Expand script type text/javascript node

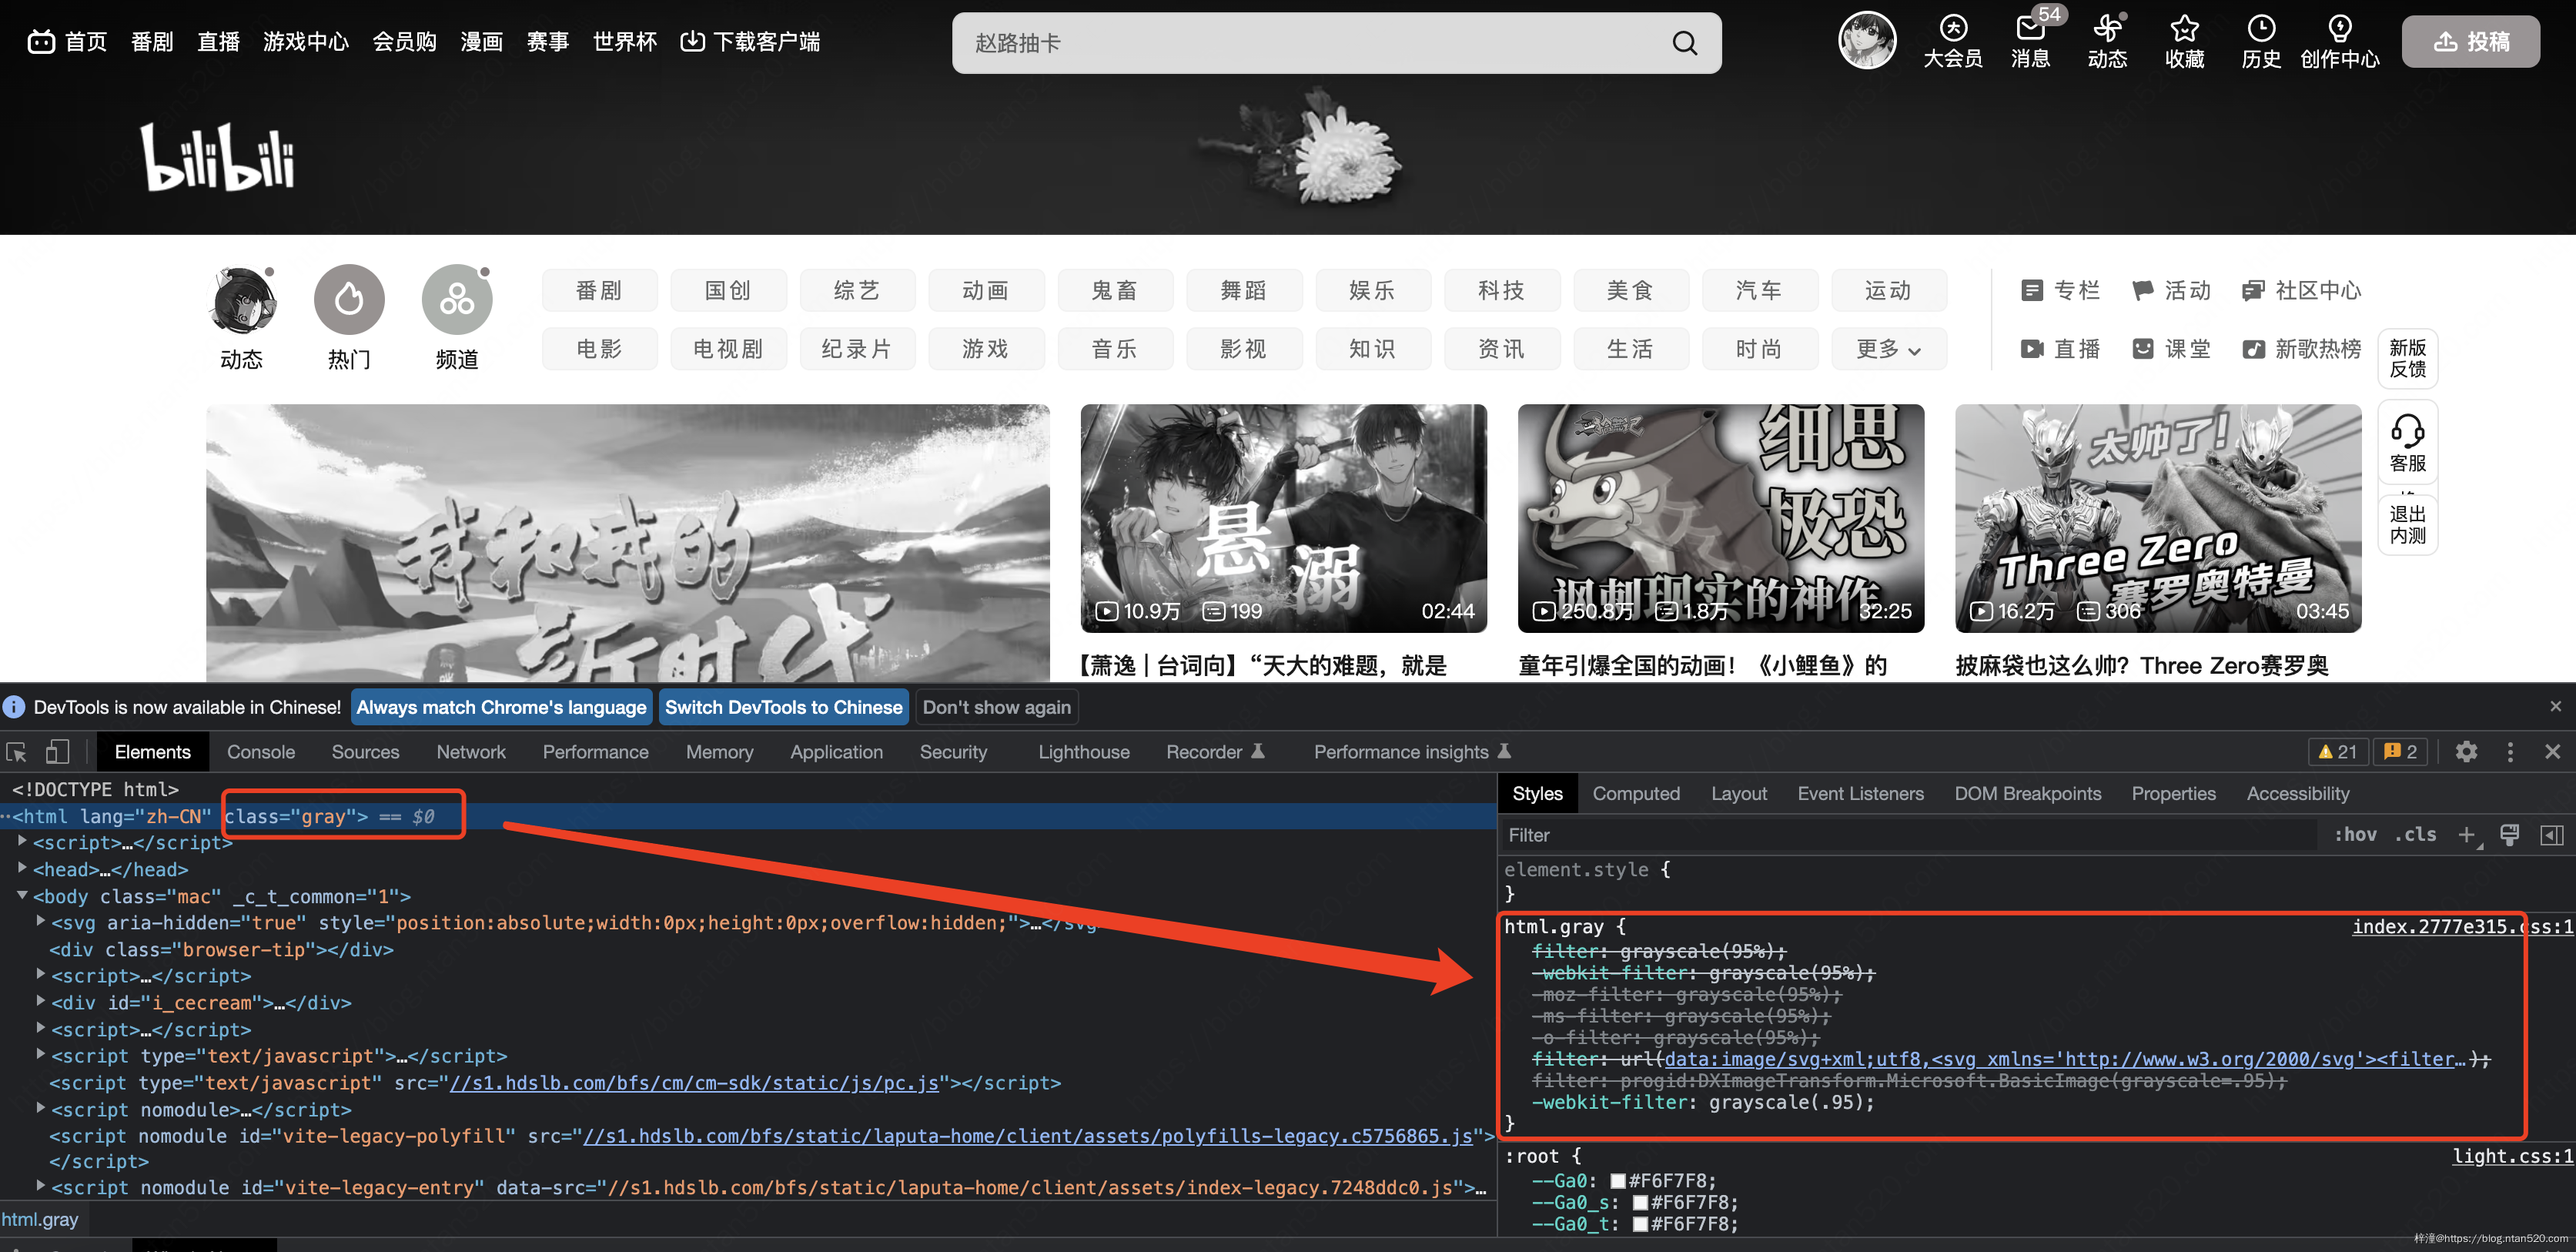coord(40,1054)
